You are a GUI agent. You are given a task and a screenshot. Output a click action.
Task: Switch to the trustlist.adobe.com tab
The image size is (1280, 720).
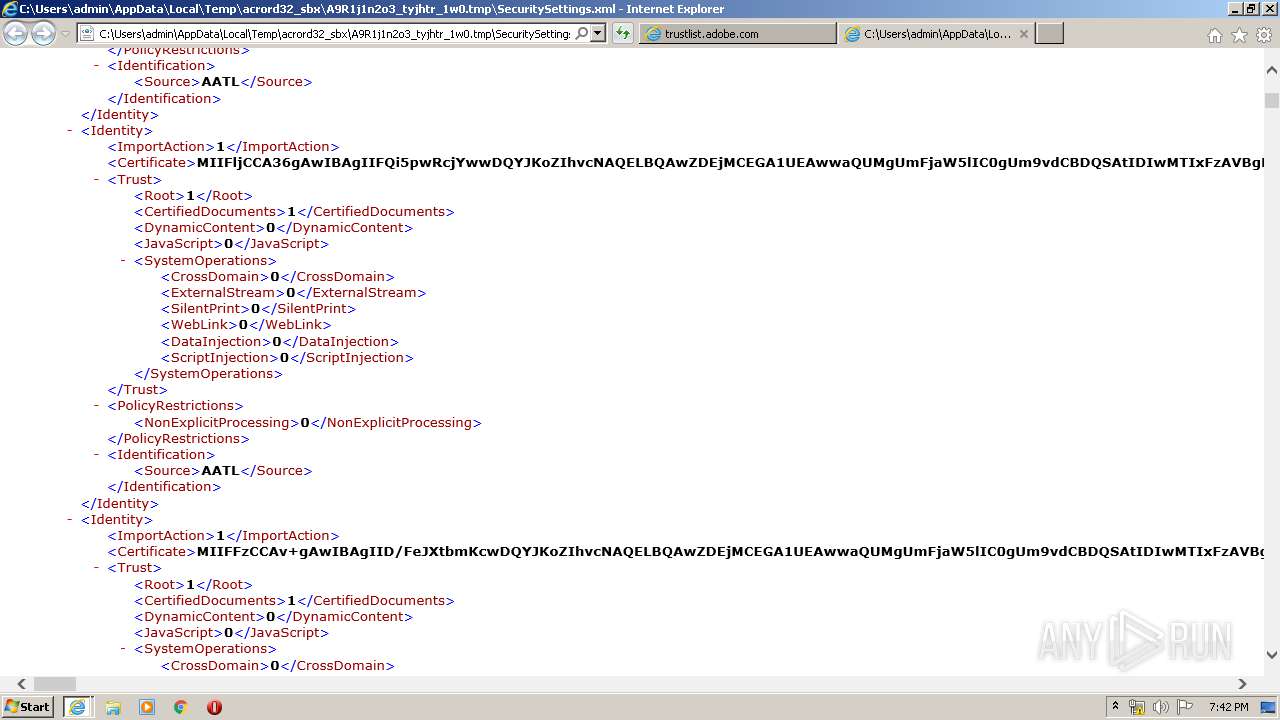[737, 33]
